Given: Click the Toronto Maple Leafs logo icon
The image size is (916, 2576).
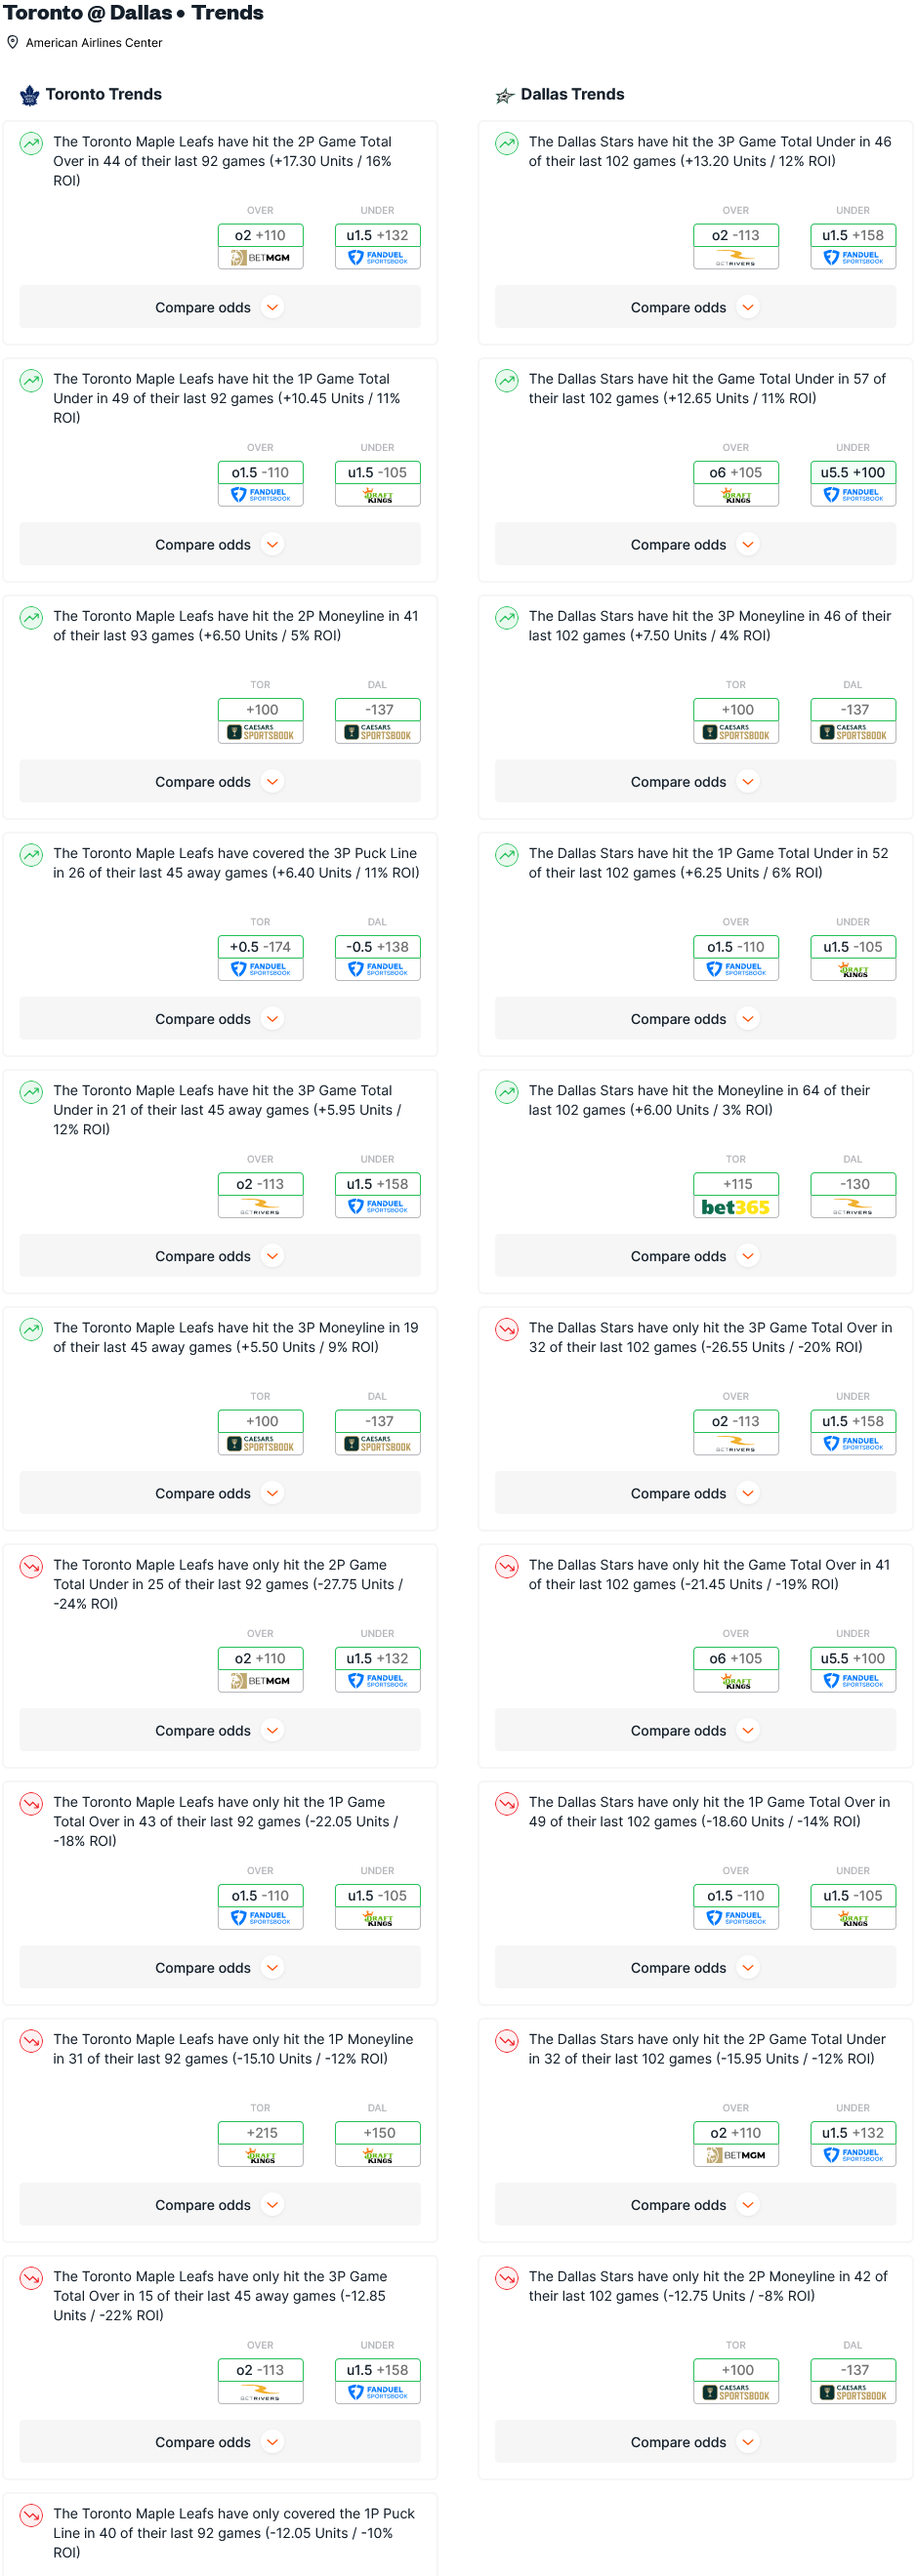Looking at the screenshot, I should pyautogui.click(x=30, y=95).
